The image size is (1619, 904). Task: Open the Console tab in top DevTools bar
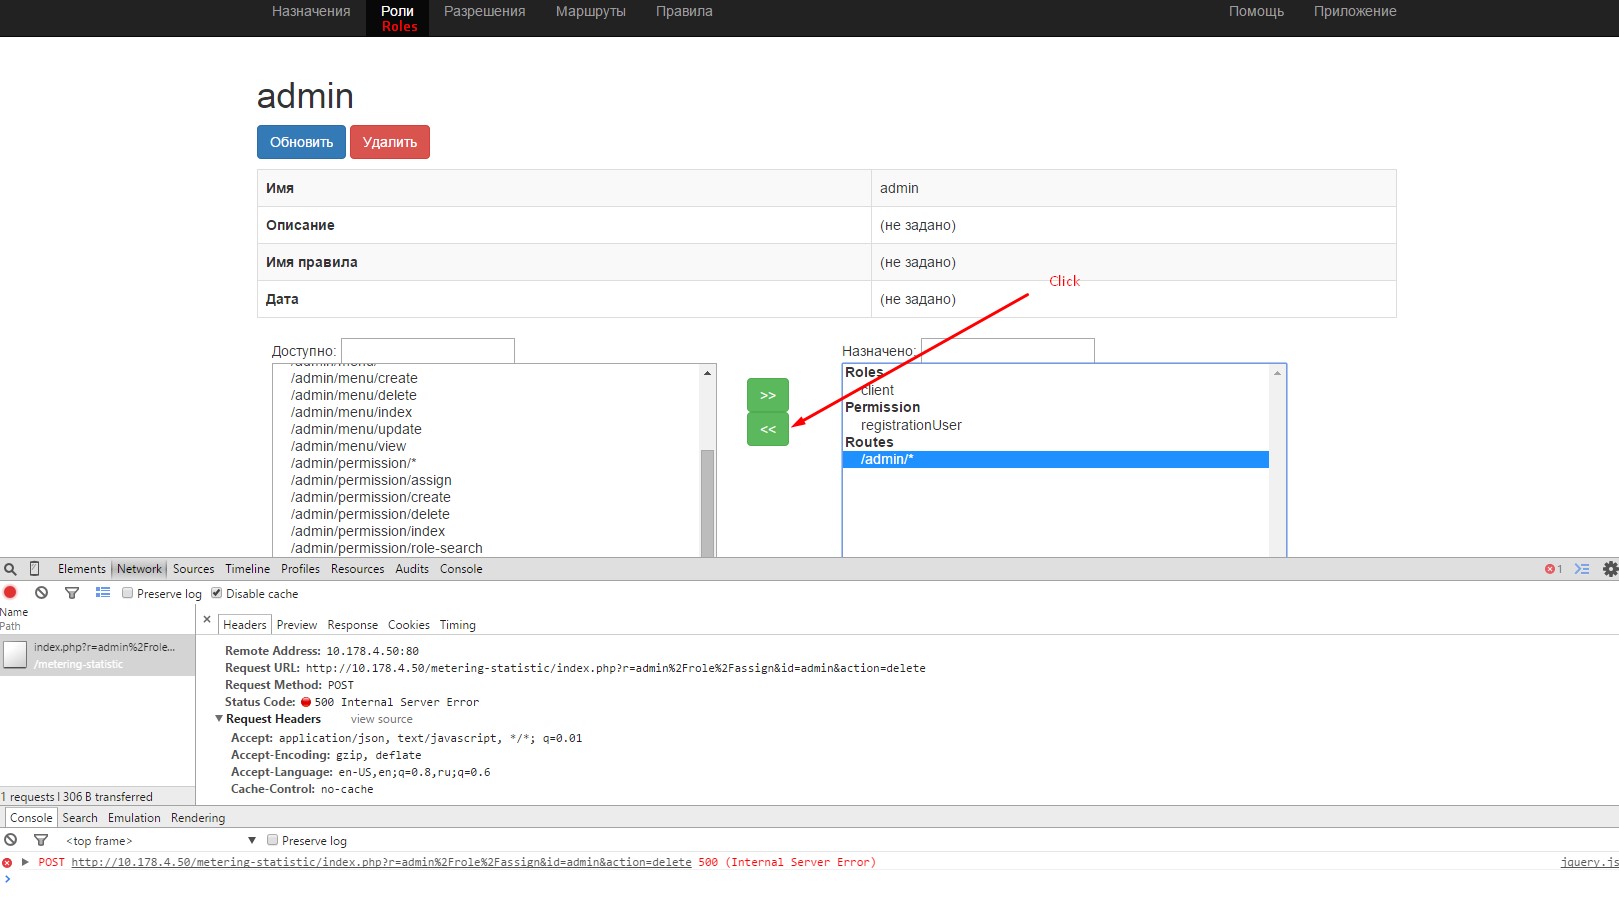click(x=461, y=569)
